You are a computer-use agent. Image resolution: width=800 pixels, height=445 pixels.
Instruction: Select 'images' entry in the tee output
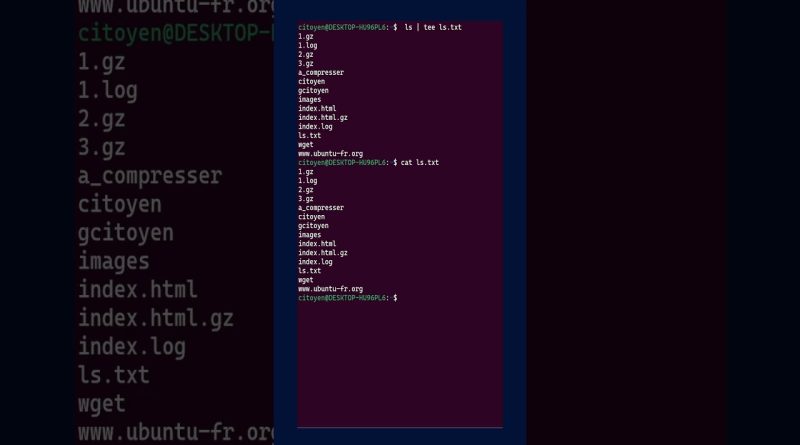point(310,100)
